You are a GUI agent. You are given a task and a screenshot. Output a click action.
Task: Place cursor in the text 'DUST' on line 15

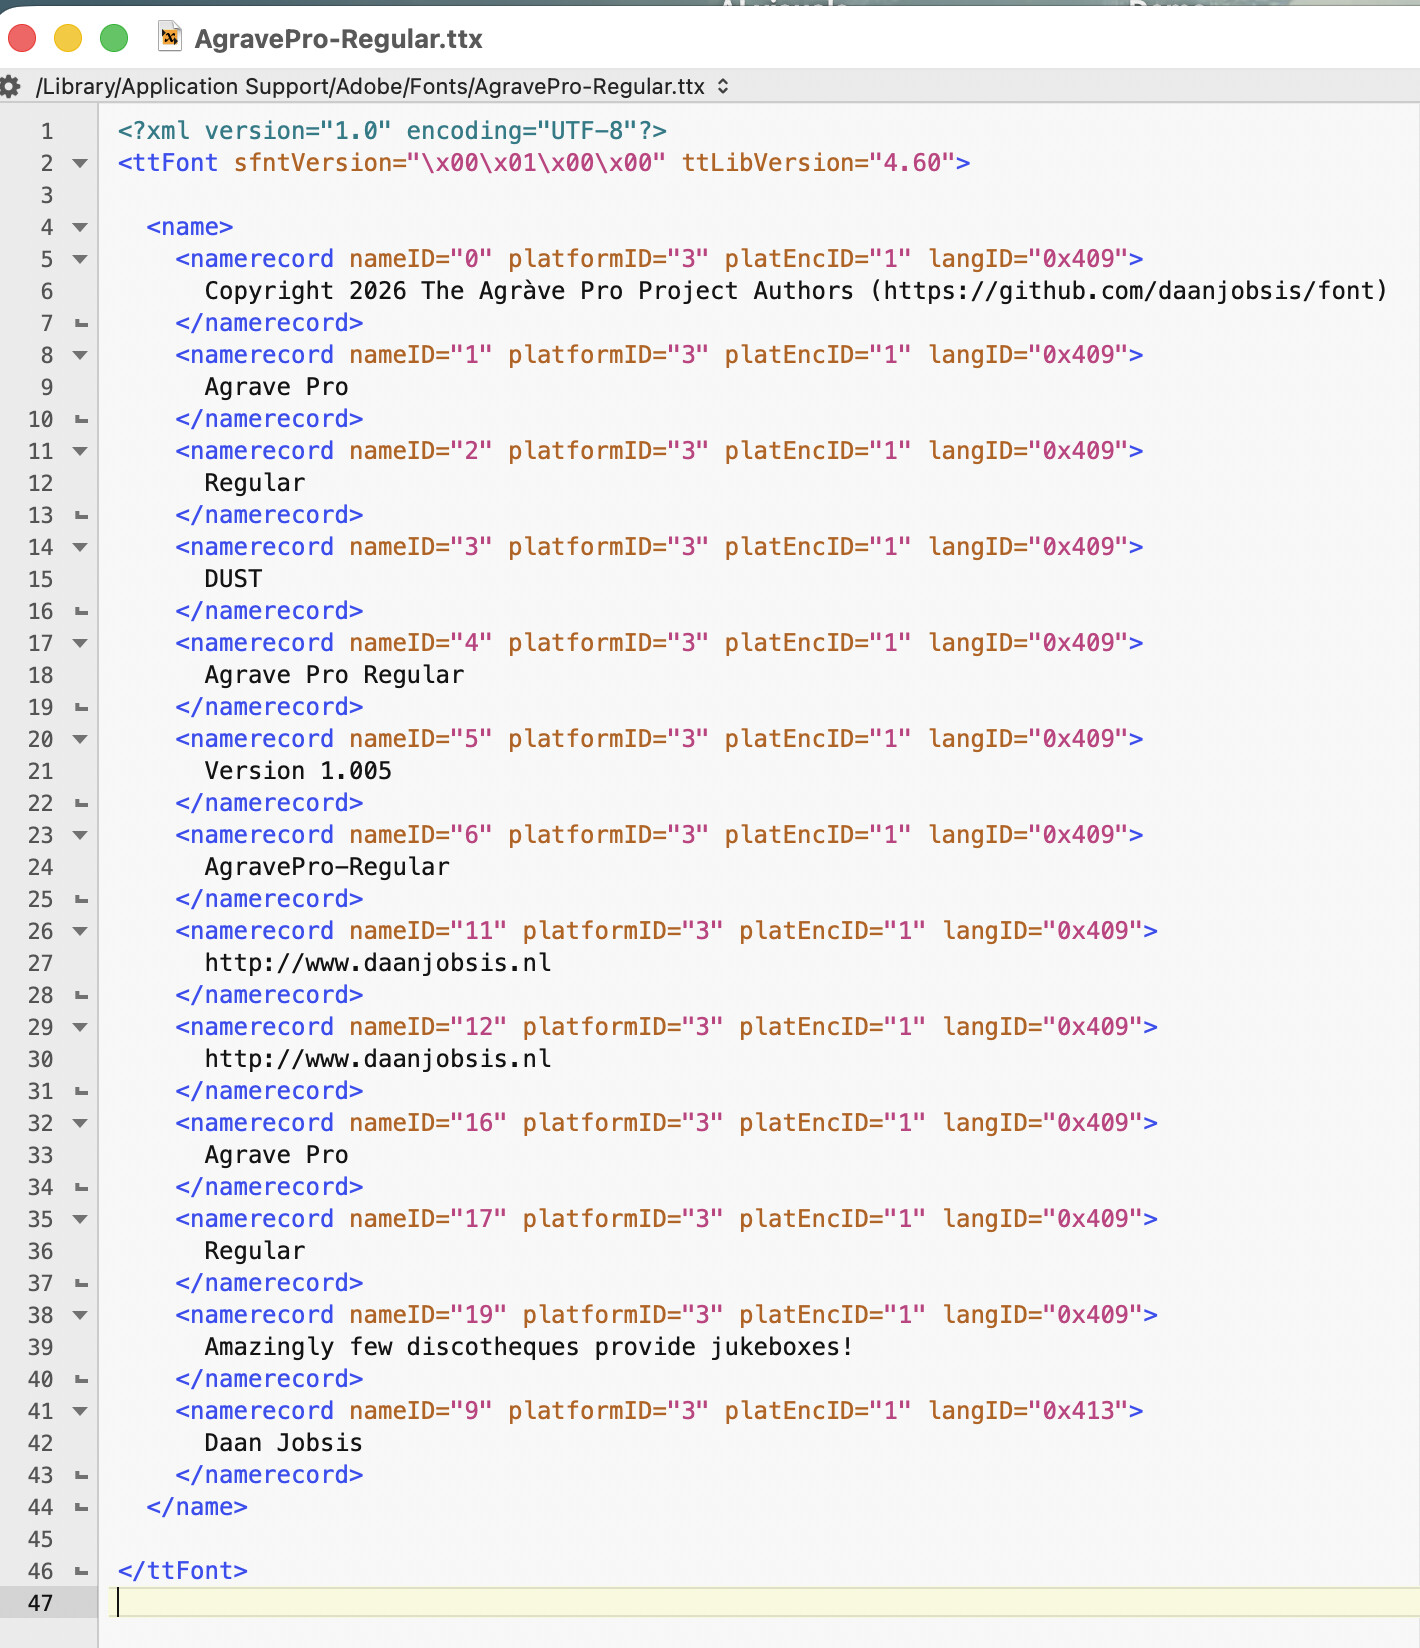tap(233, 579)
